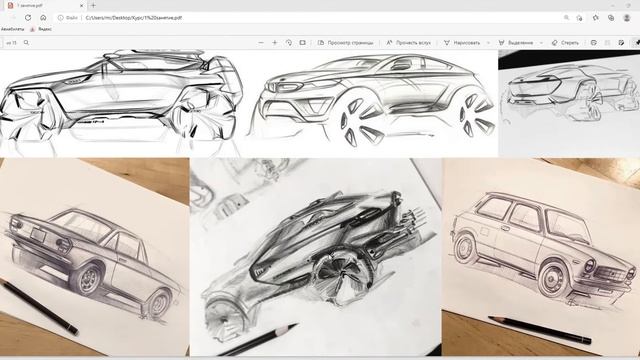
Task: Click the rear-view SUV sketch photo
Action: click(x=569, y=103)
